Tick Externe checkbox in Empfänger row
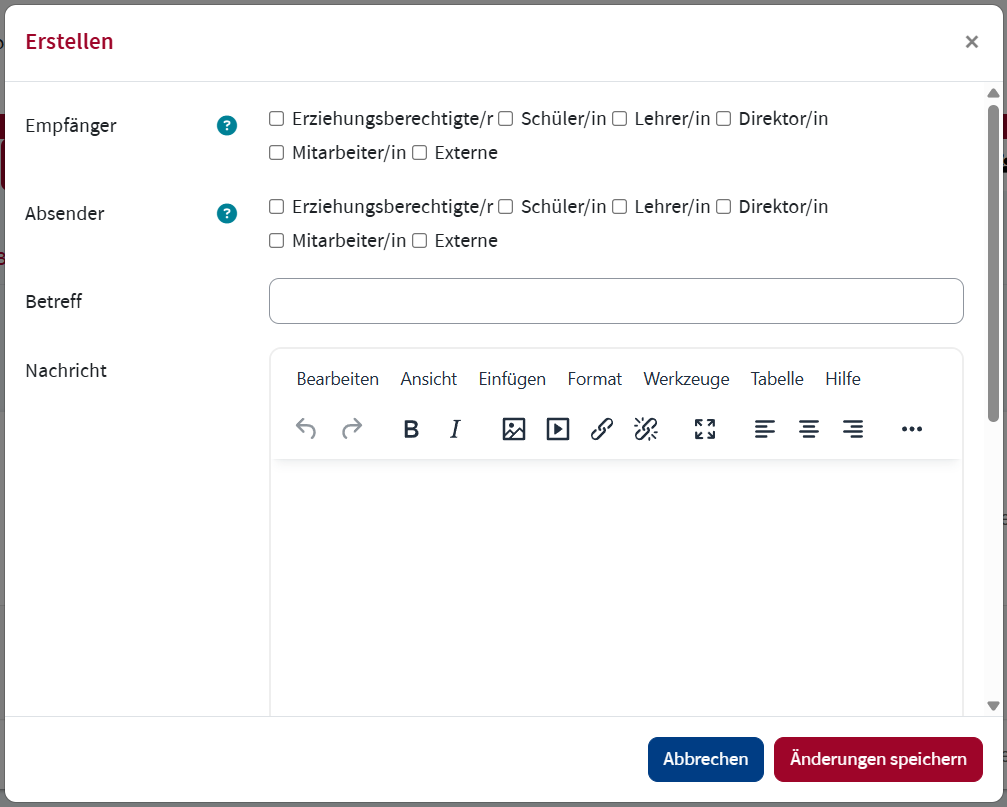 pyautogui.click(x=420, y=153)
